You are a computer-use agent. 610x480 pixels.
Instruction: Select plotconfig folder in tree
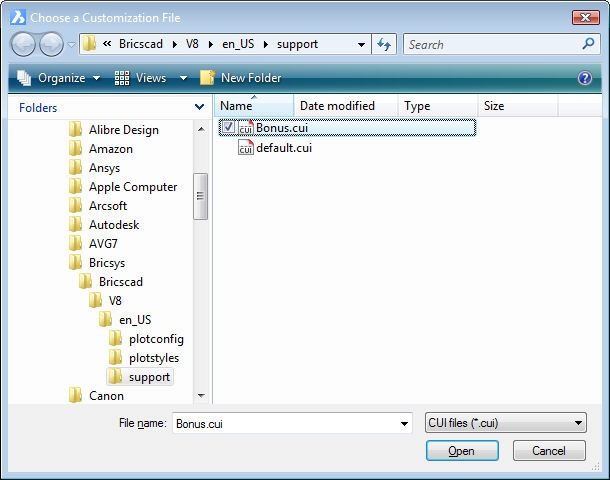tap(156, 339)
